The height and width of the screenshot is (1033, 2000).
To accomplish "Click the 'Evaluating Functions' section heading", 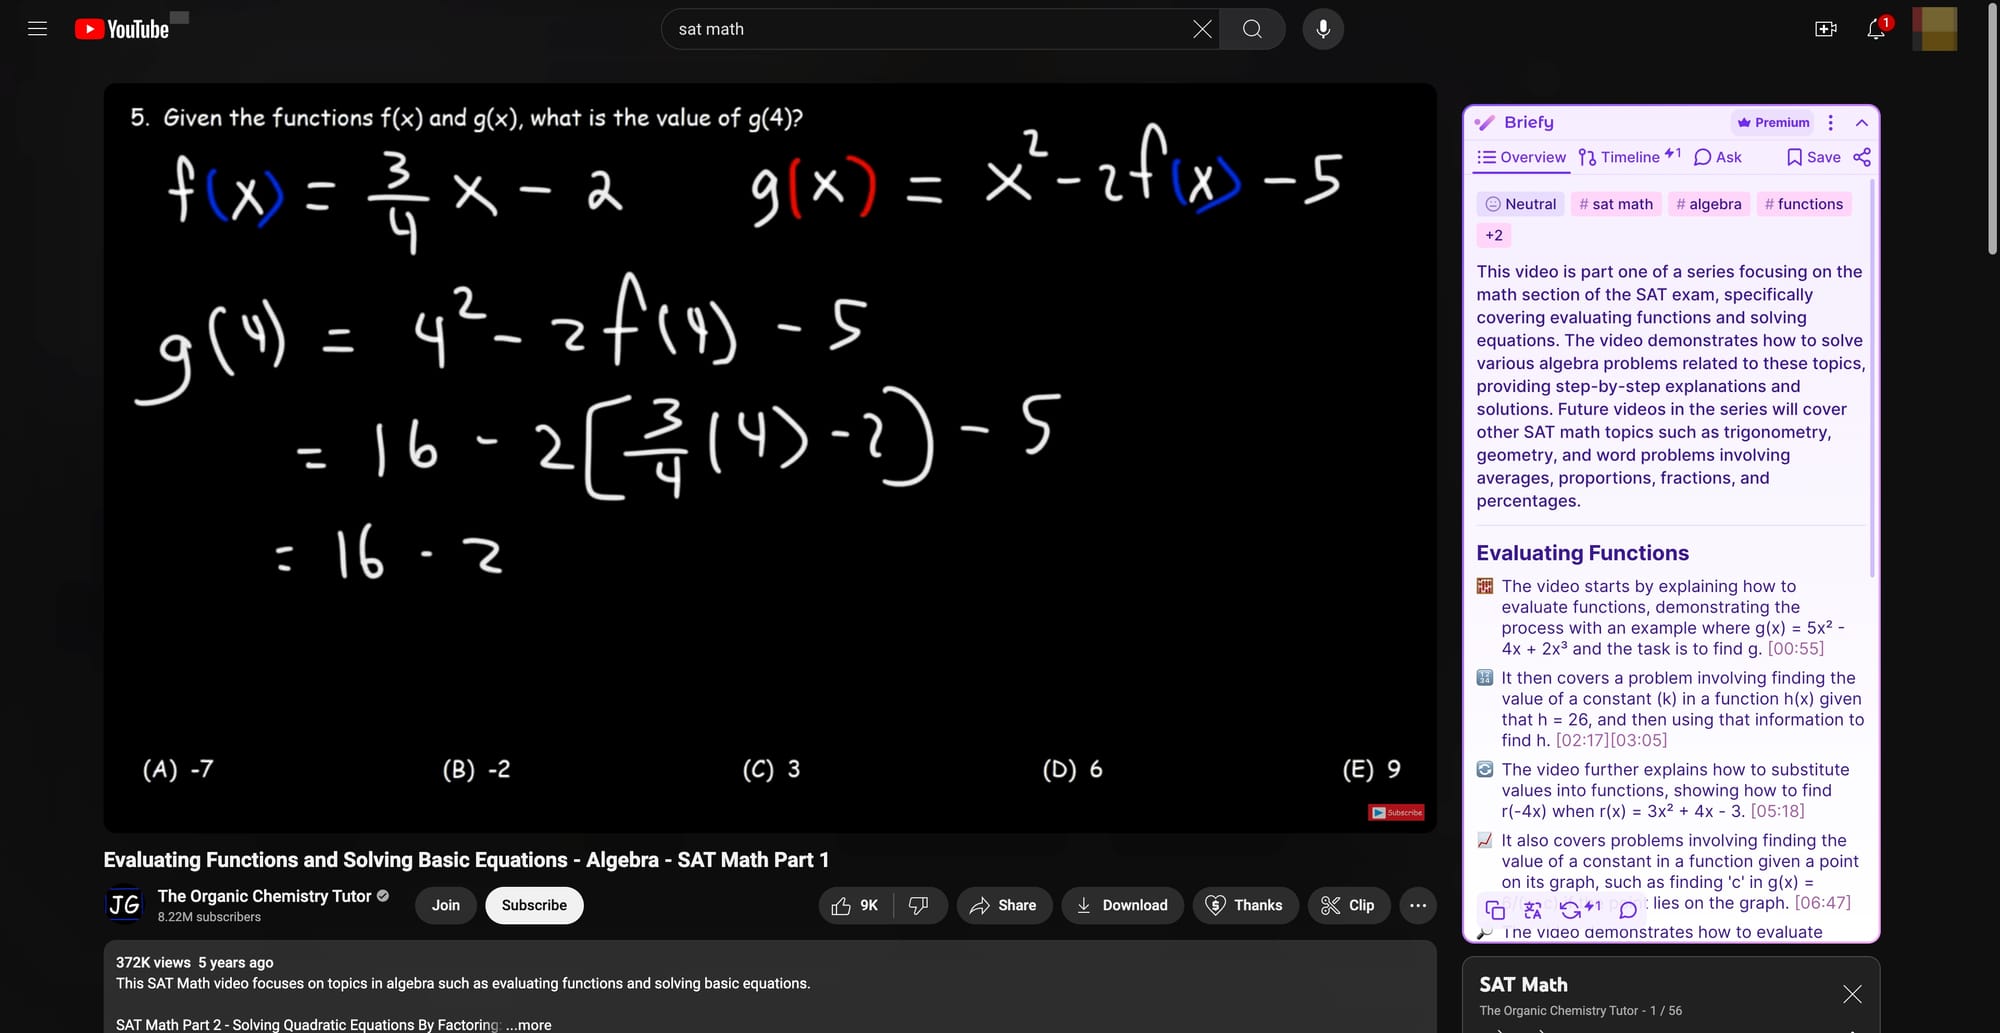I will pyautogui.click(x=1583, y=553).
